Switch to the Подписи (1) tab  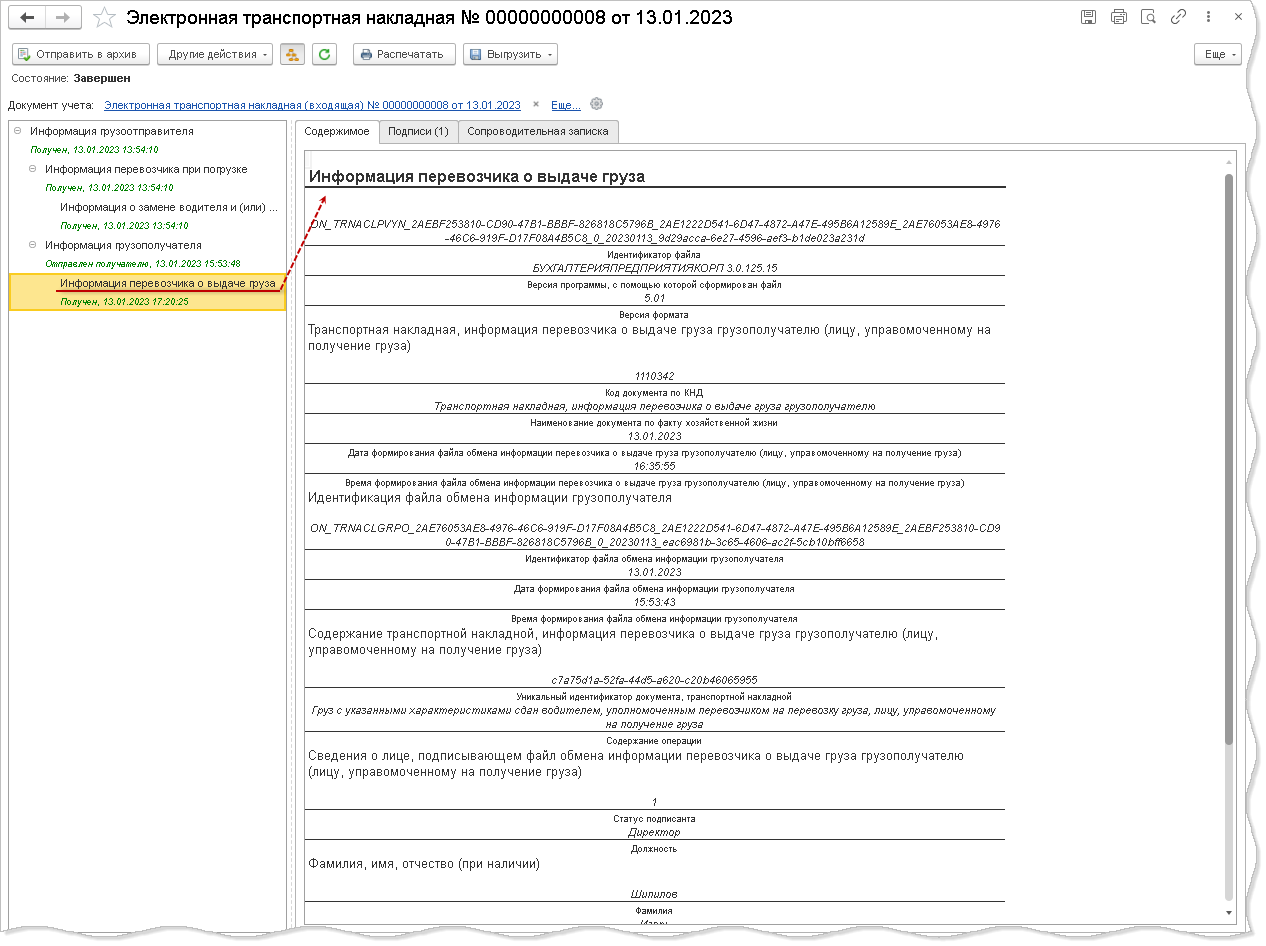pyautogui.click(x=418, y=131)
